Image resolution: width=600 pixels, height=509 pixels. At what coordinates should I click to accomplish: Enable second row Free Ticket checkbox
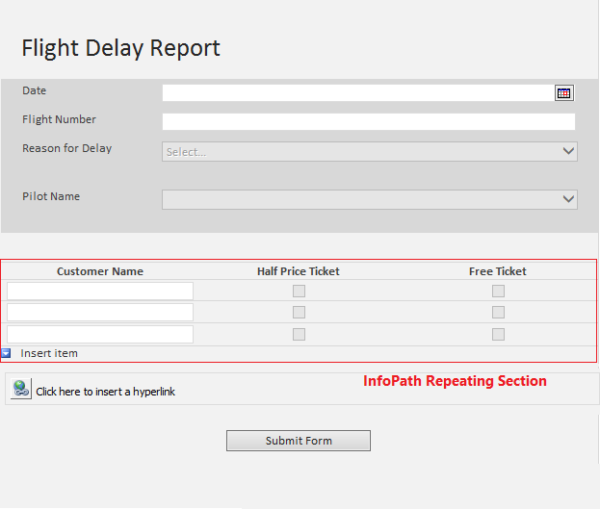[498, 312]
